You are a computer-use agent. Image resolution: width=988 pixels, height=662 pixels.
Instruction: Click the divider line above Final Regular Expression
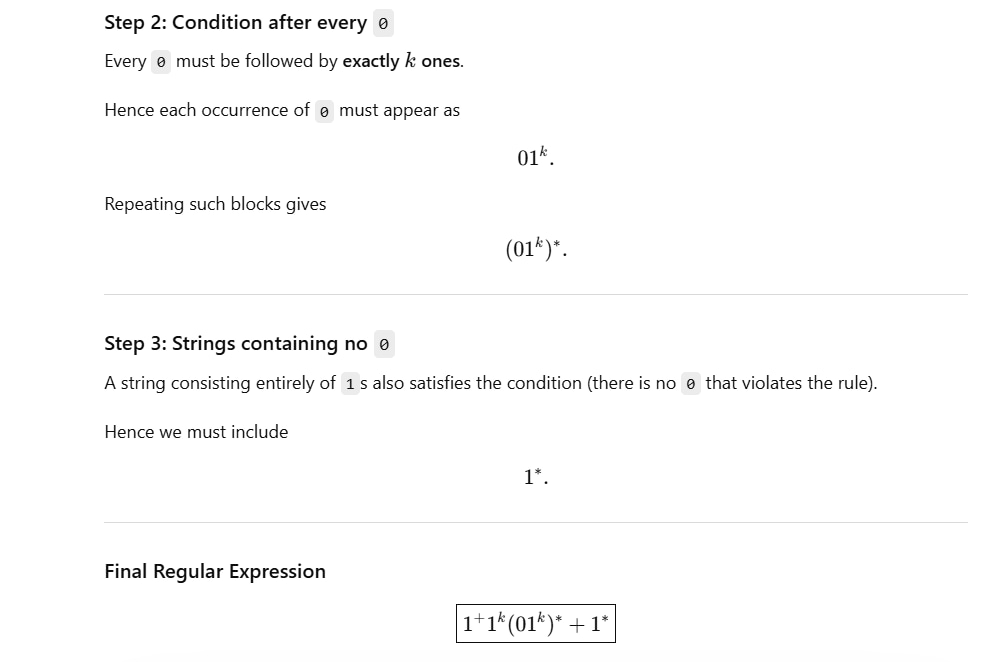[536, 522]
